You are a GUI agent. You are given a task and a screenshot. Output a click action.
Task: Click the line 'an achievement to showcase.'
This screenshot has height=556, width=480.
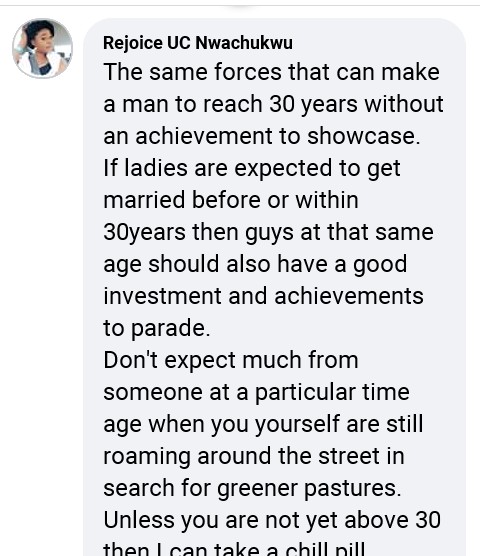pos(262,136)
